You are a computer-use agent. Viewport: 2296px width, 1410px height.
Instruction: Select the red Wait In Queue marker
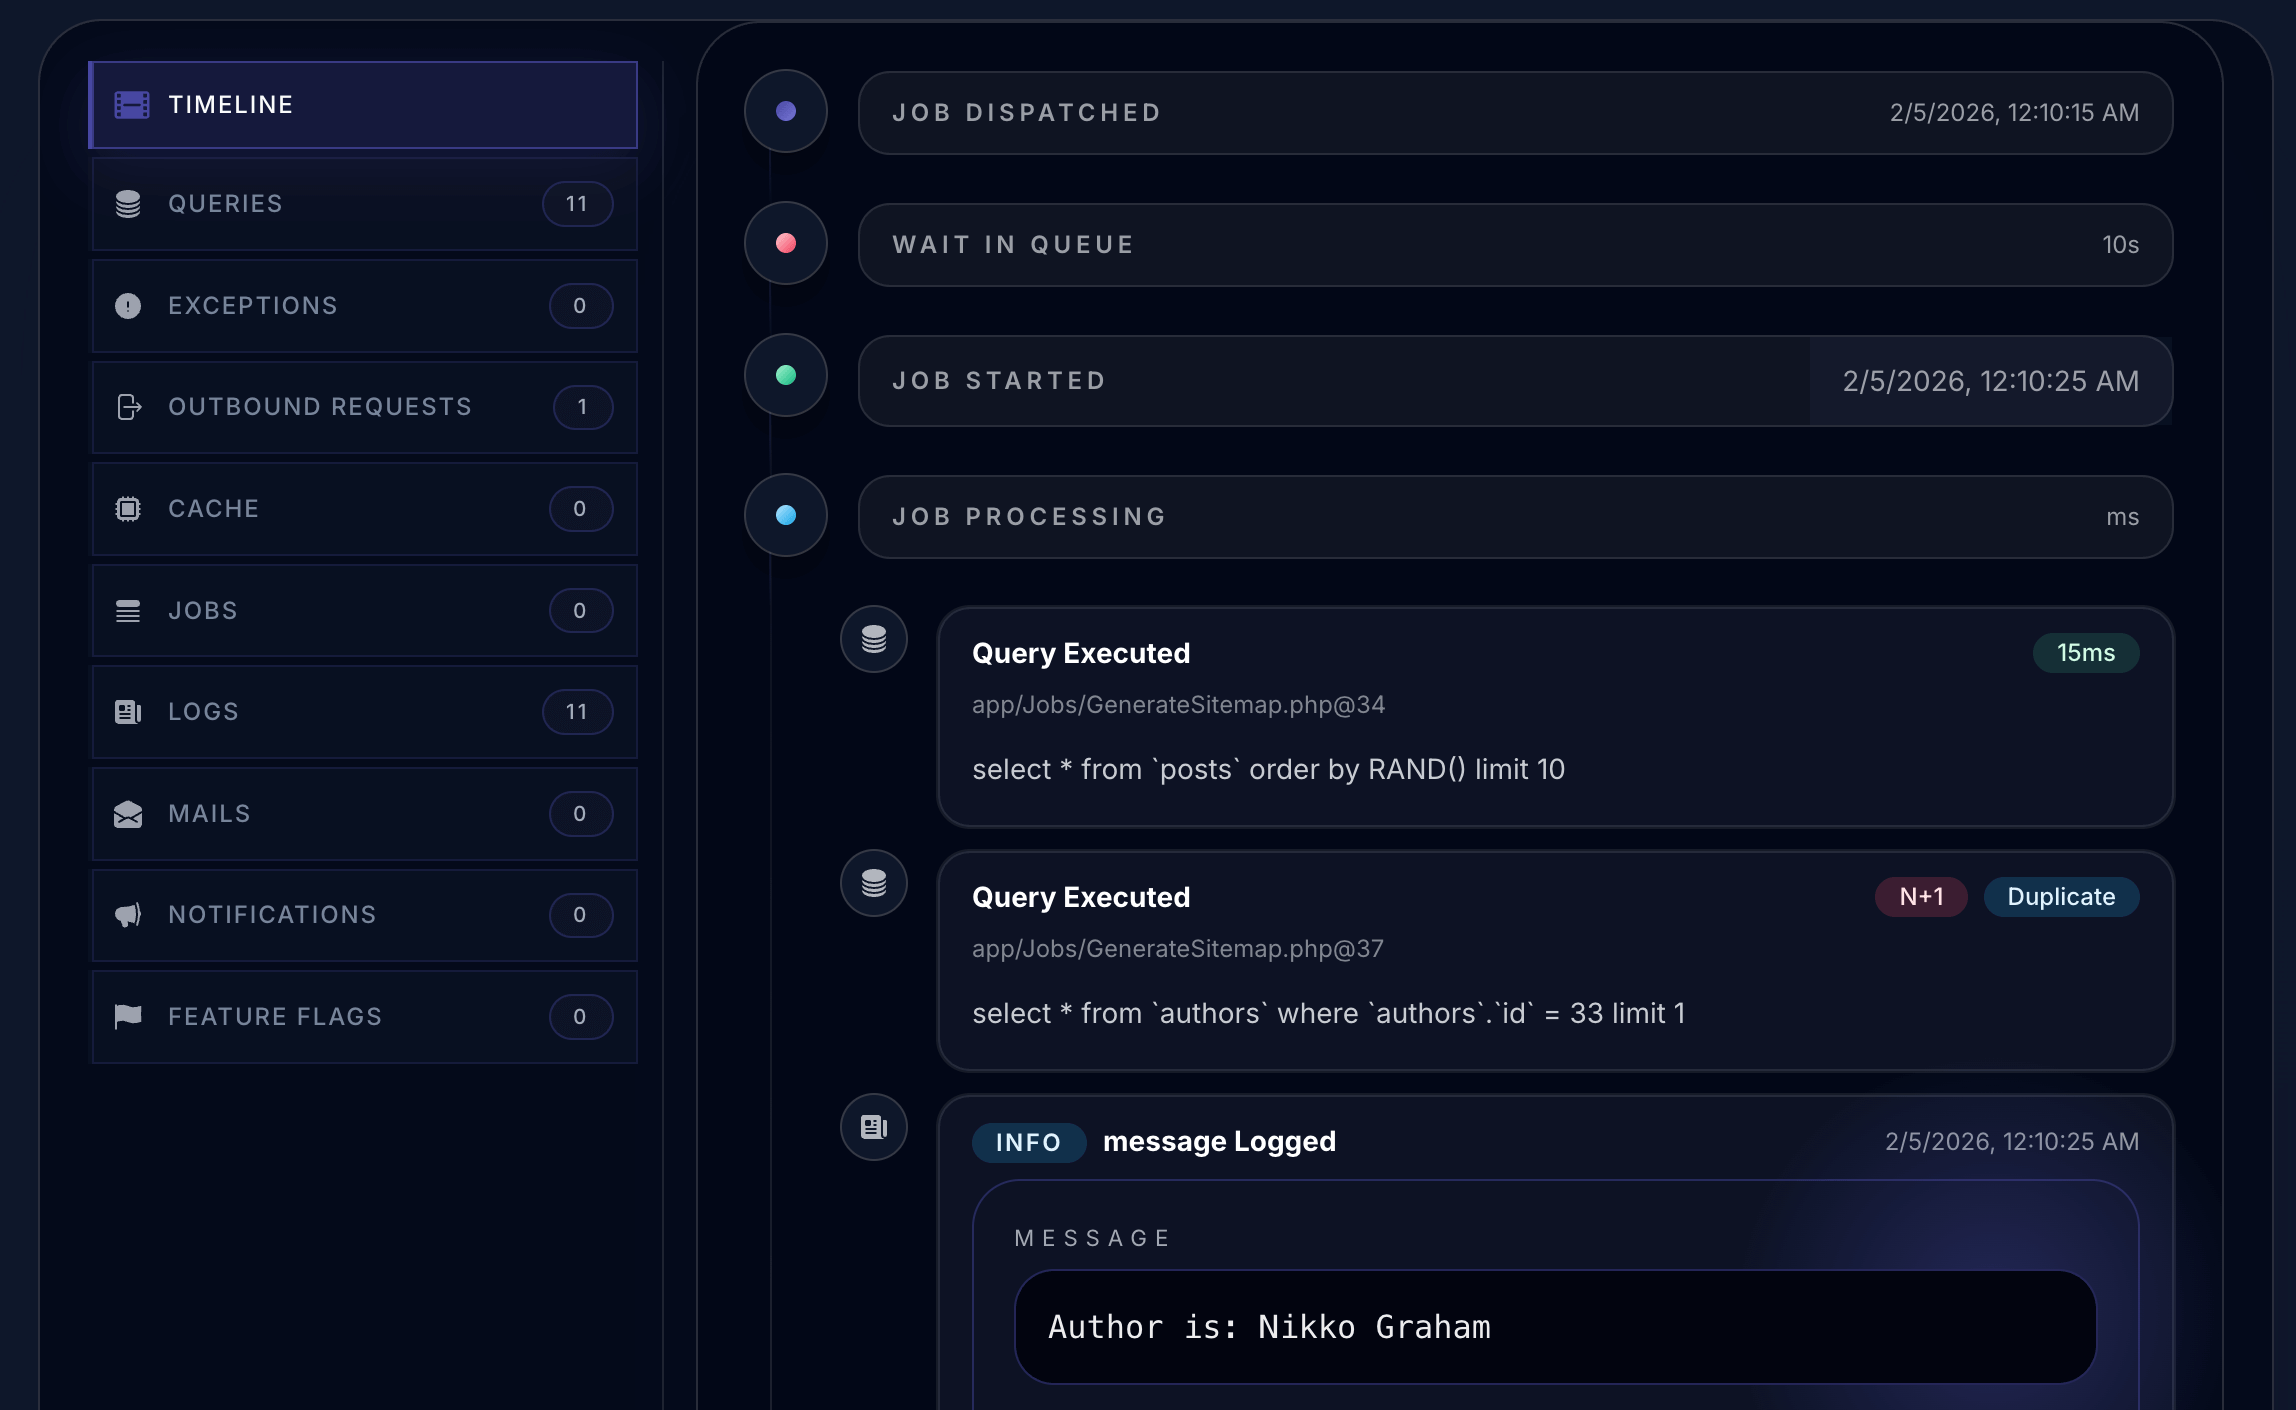point(786,243)
